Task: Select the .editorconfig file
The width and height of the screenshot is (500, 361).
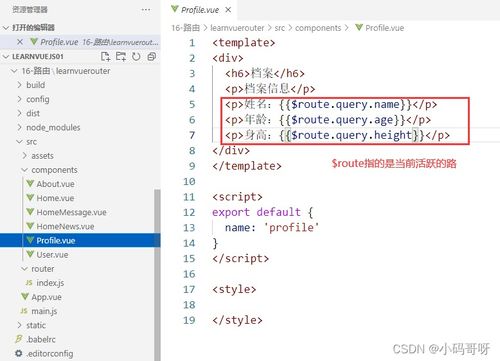Action: (x=50, y=354)
